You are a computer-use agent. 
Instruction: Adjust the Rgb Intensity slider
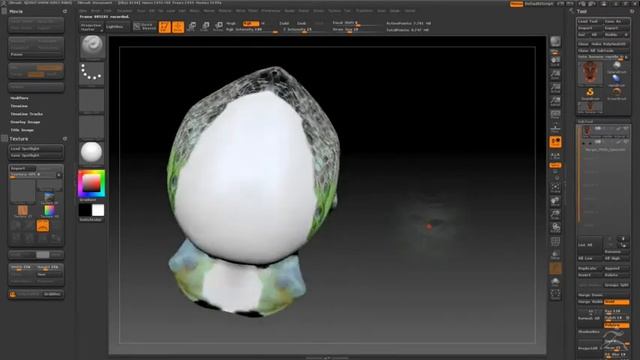coord(251,30)
